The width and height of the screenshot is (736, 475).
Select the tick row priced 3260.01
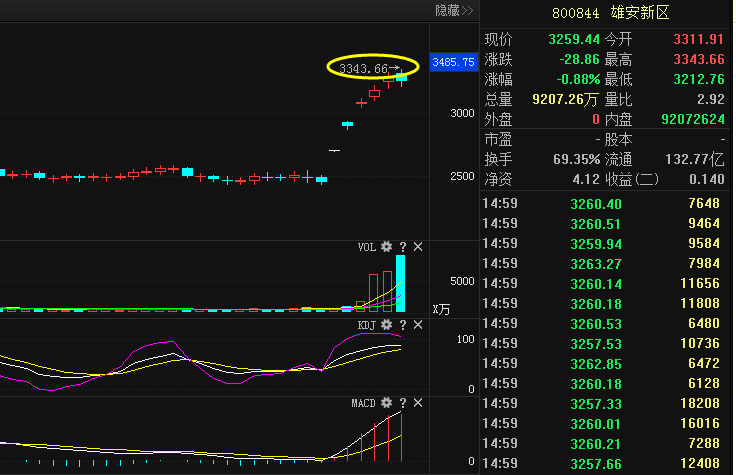[601, 424]
